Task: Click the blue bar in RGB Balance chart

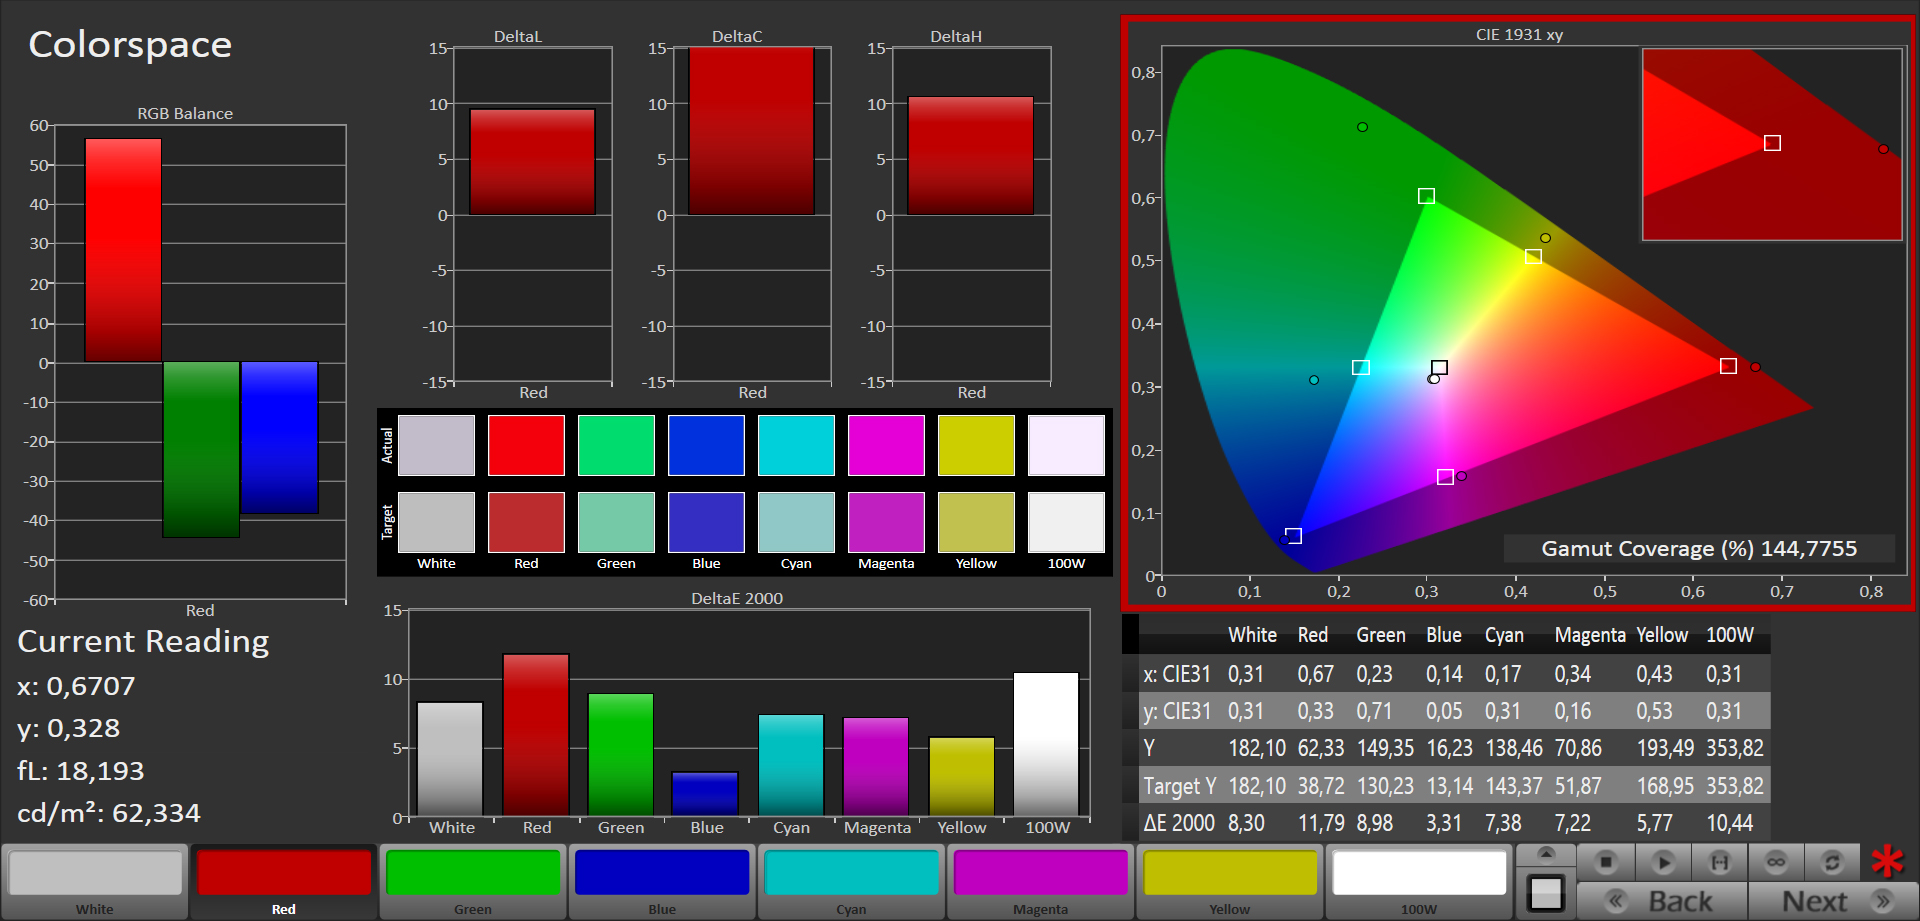Action: pyautogui.click(x=279, y=438)
